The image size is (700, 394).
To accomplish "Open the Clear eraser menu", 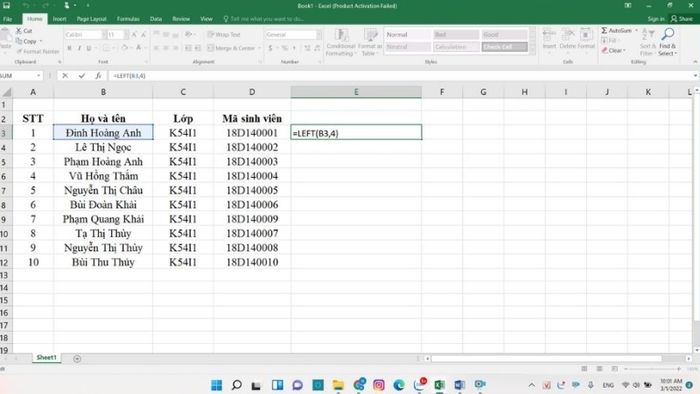I will [x=613, y=50].
